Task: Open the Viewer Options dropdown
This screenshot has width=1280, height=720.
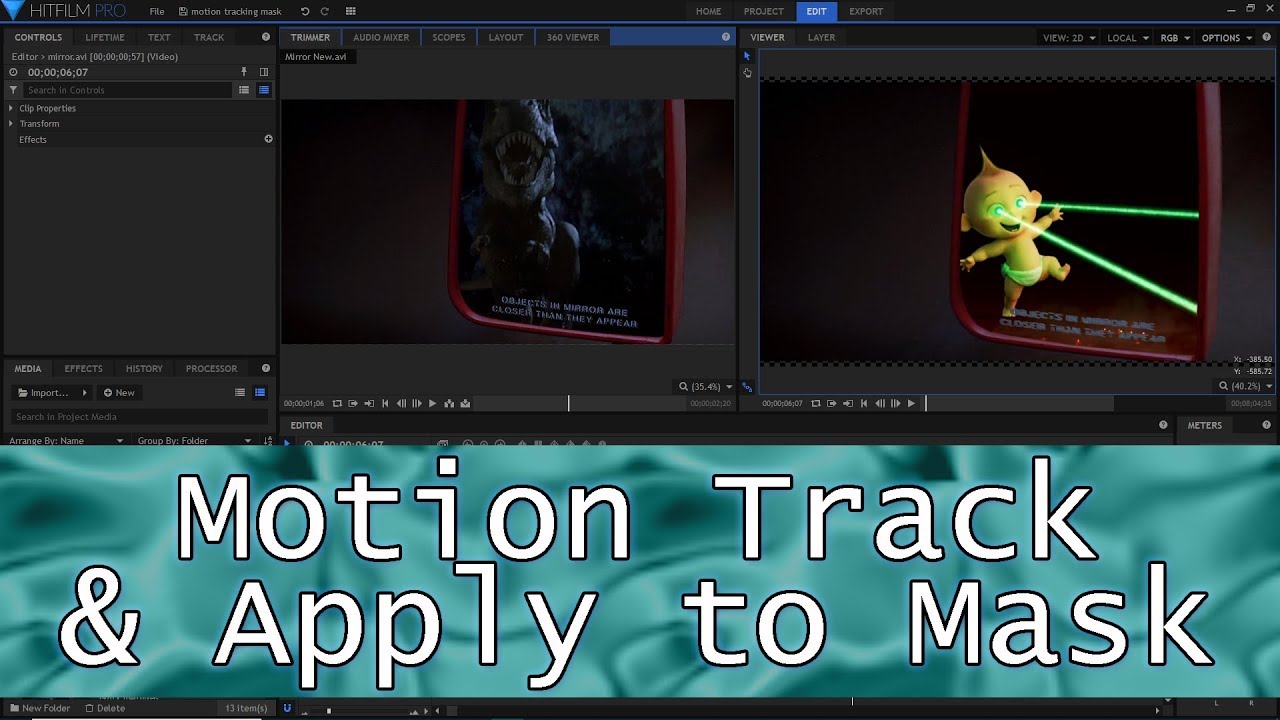Action: tap(1227, 38)
